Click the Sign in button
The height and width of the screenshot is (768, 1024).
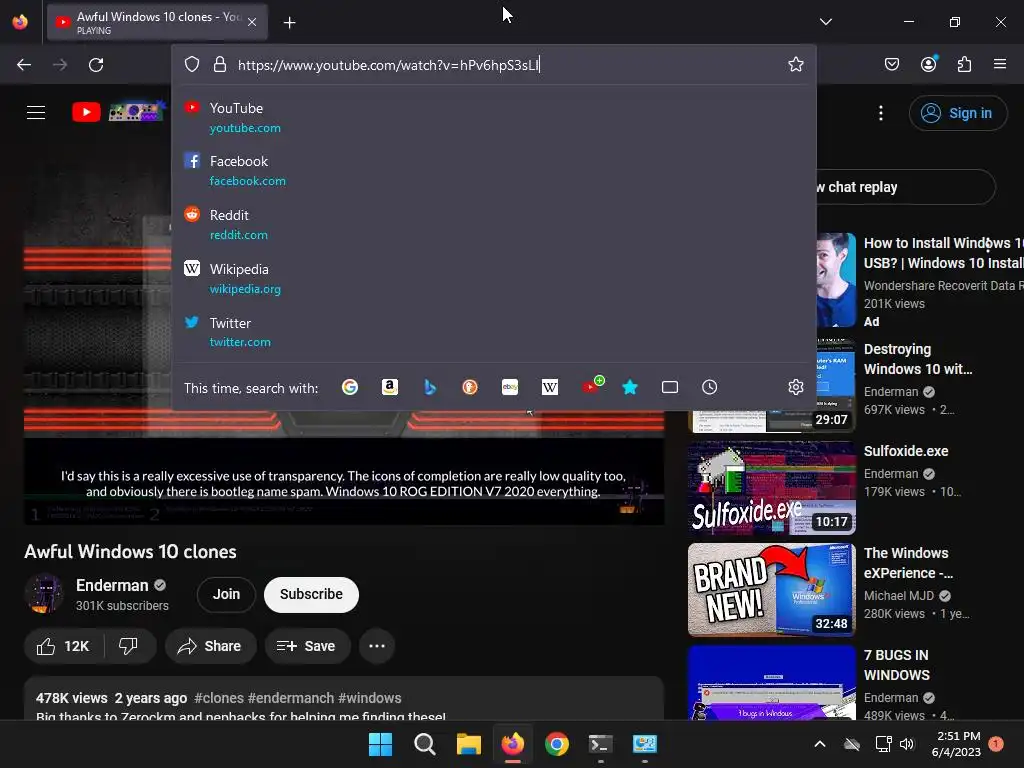957,113
